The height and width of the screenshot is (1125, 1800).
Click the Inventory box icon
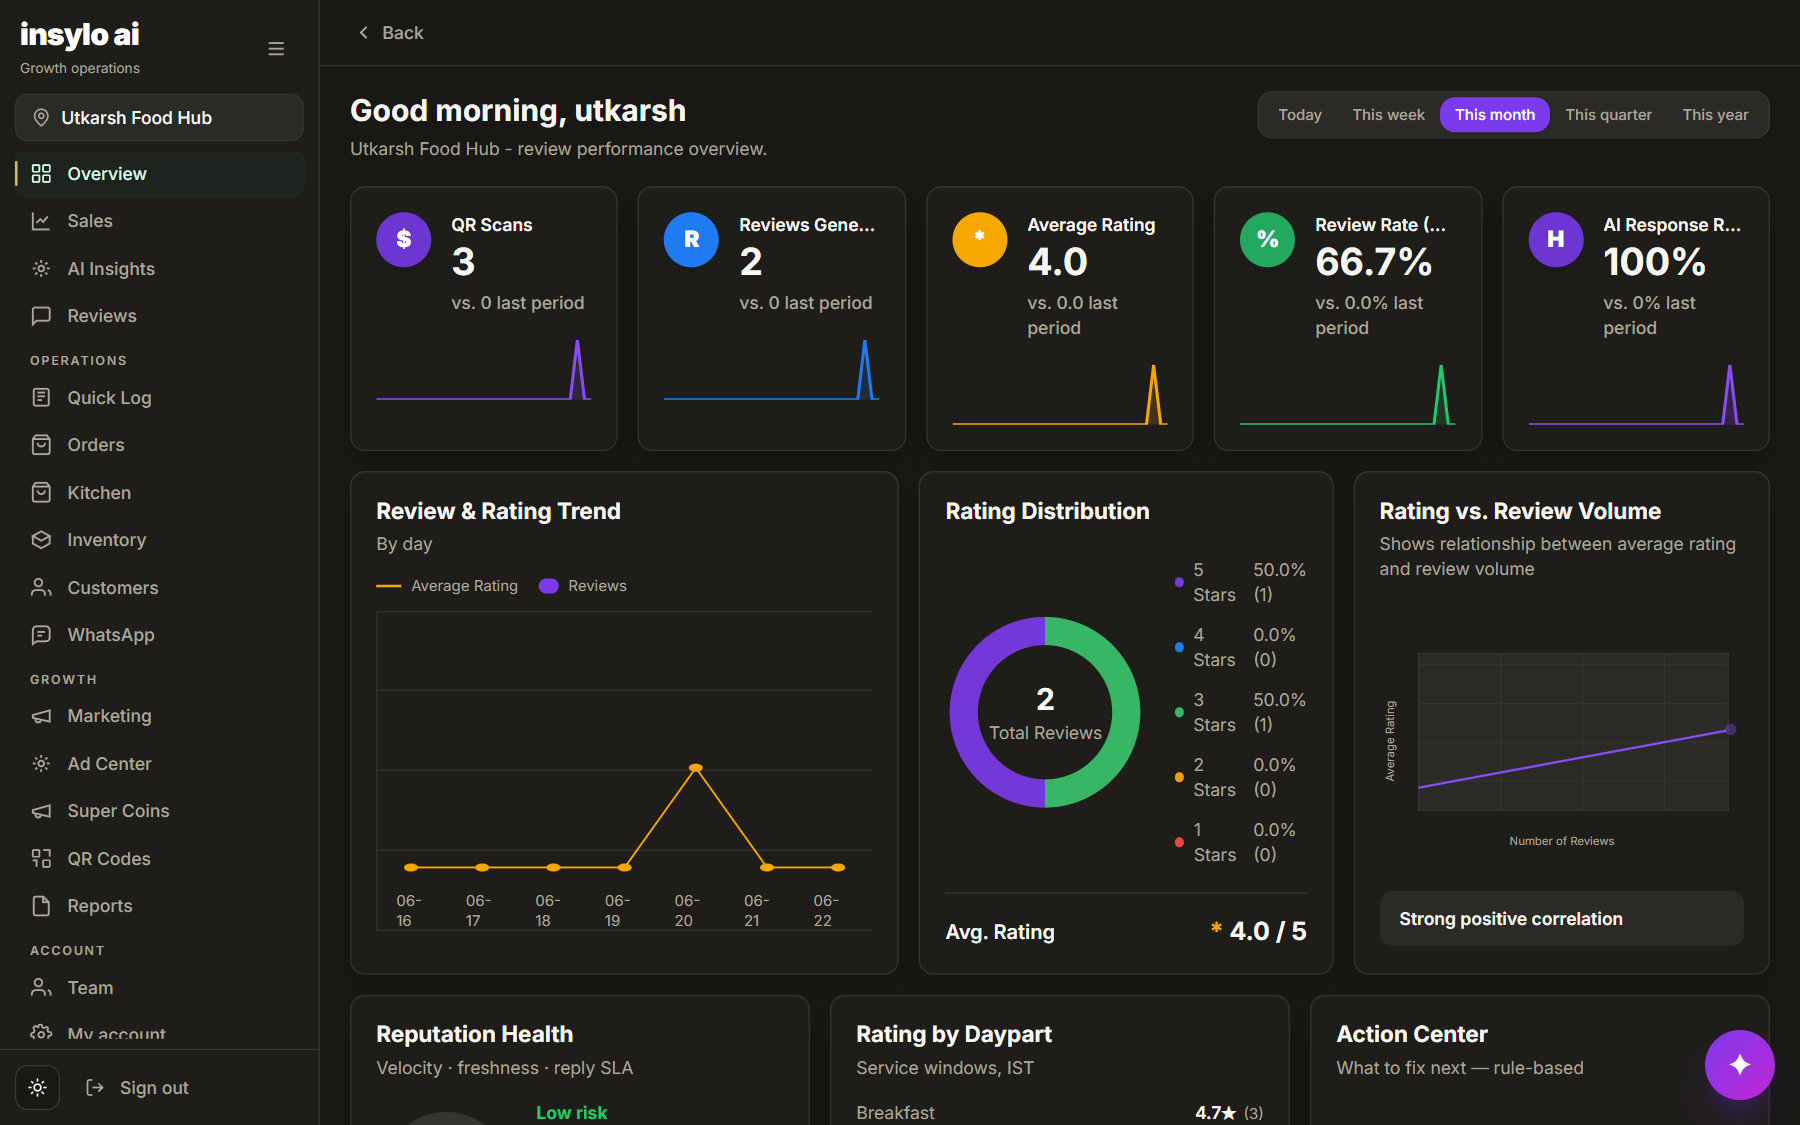pos(41,540)
